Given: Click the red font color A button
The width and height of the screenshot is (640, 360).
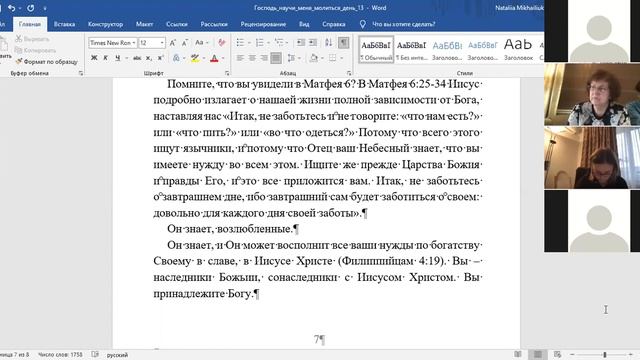Looking at the screenshot, I should pyautogui.click(x=214, y=58).
